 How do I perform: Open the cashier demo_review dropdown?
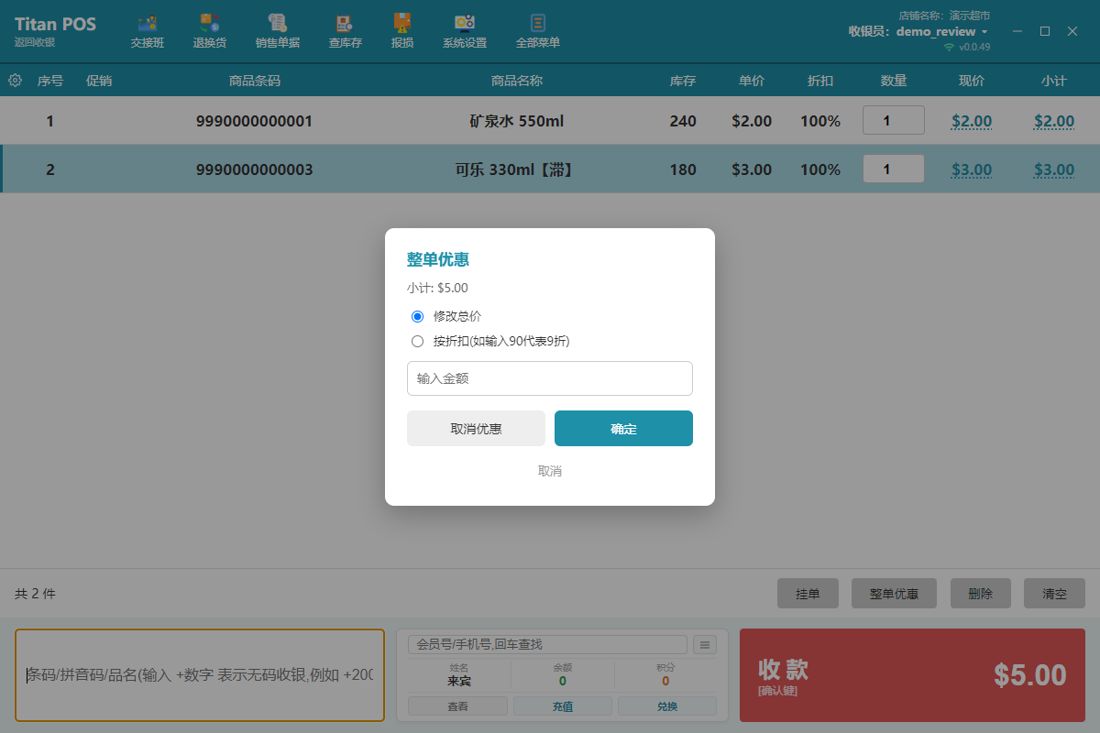point(942,32)
